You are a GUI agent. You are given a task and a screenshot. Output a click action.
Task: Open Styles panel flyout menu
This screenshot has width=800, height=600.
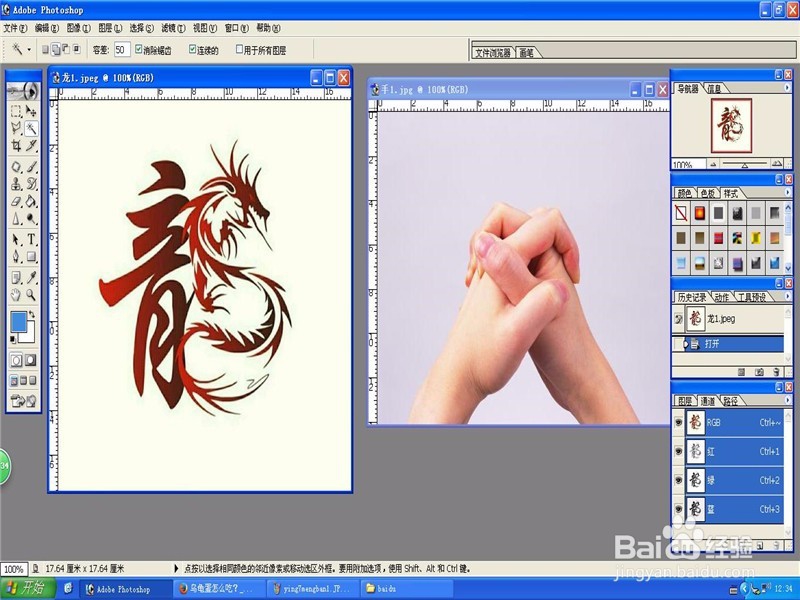click(x=787, y=192)
